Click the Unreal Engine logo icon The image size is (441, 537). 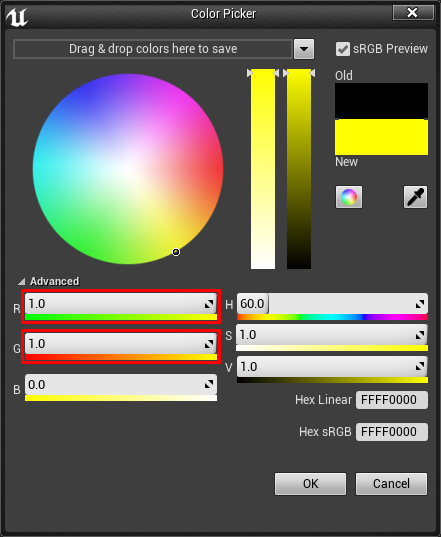click(x=16, y=17)
